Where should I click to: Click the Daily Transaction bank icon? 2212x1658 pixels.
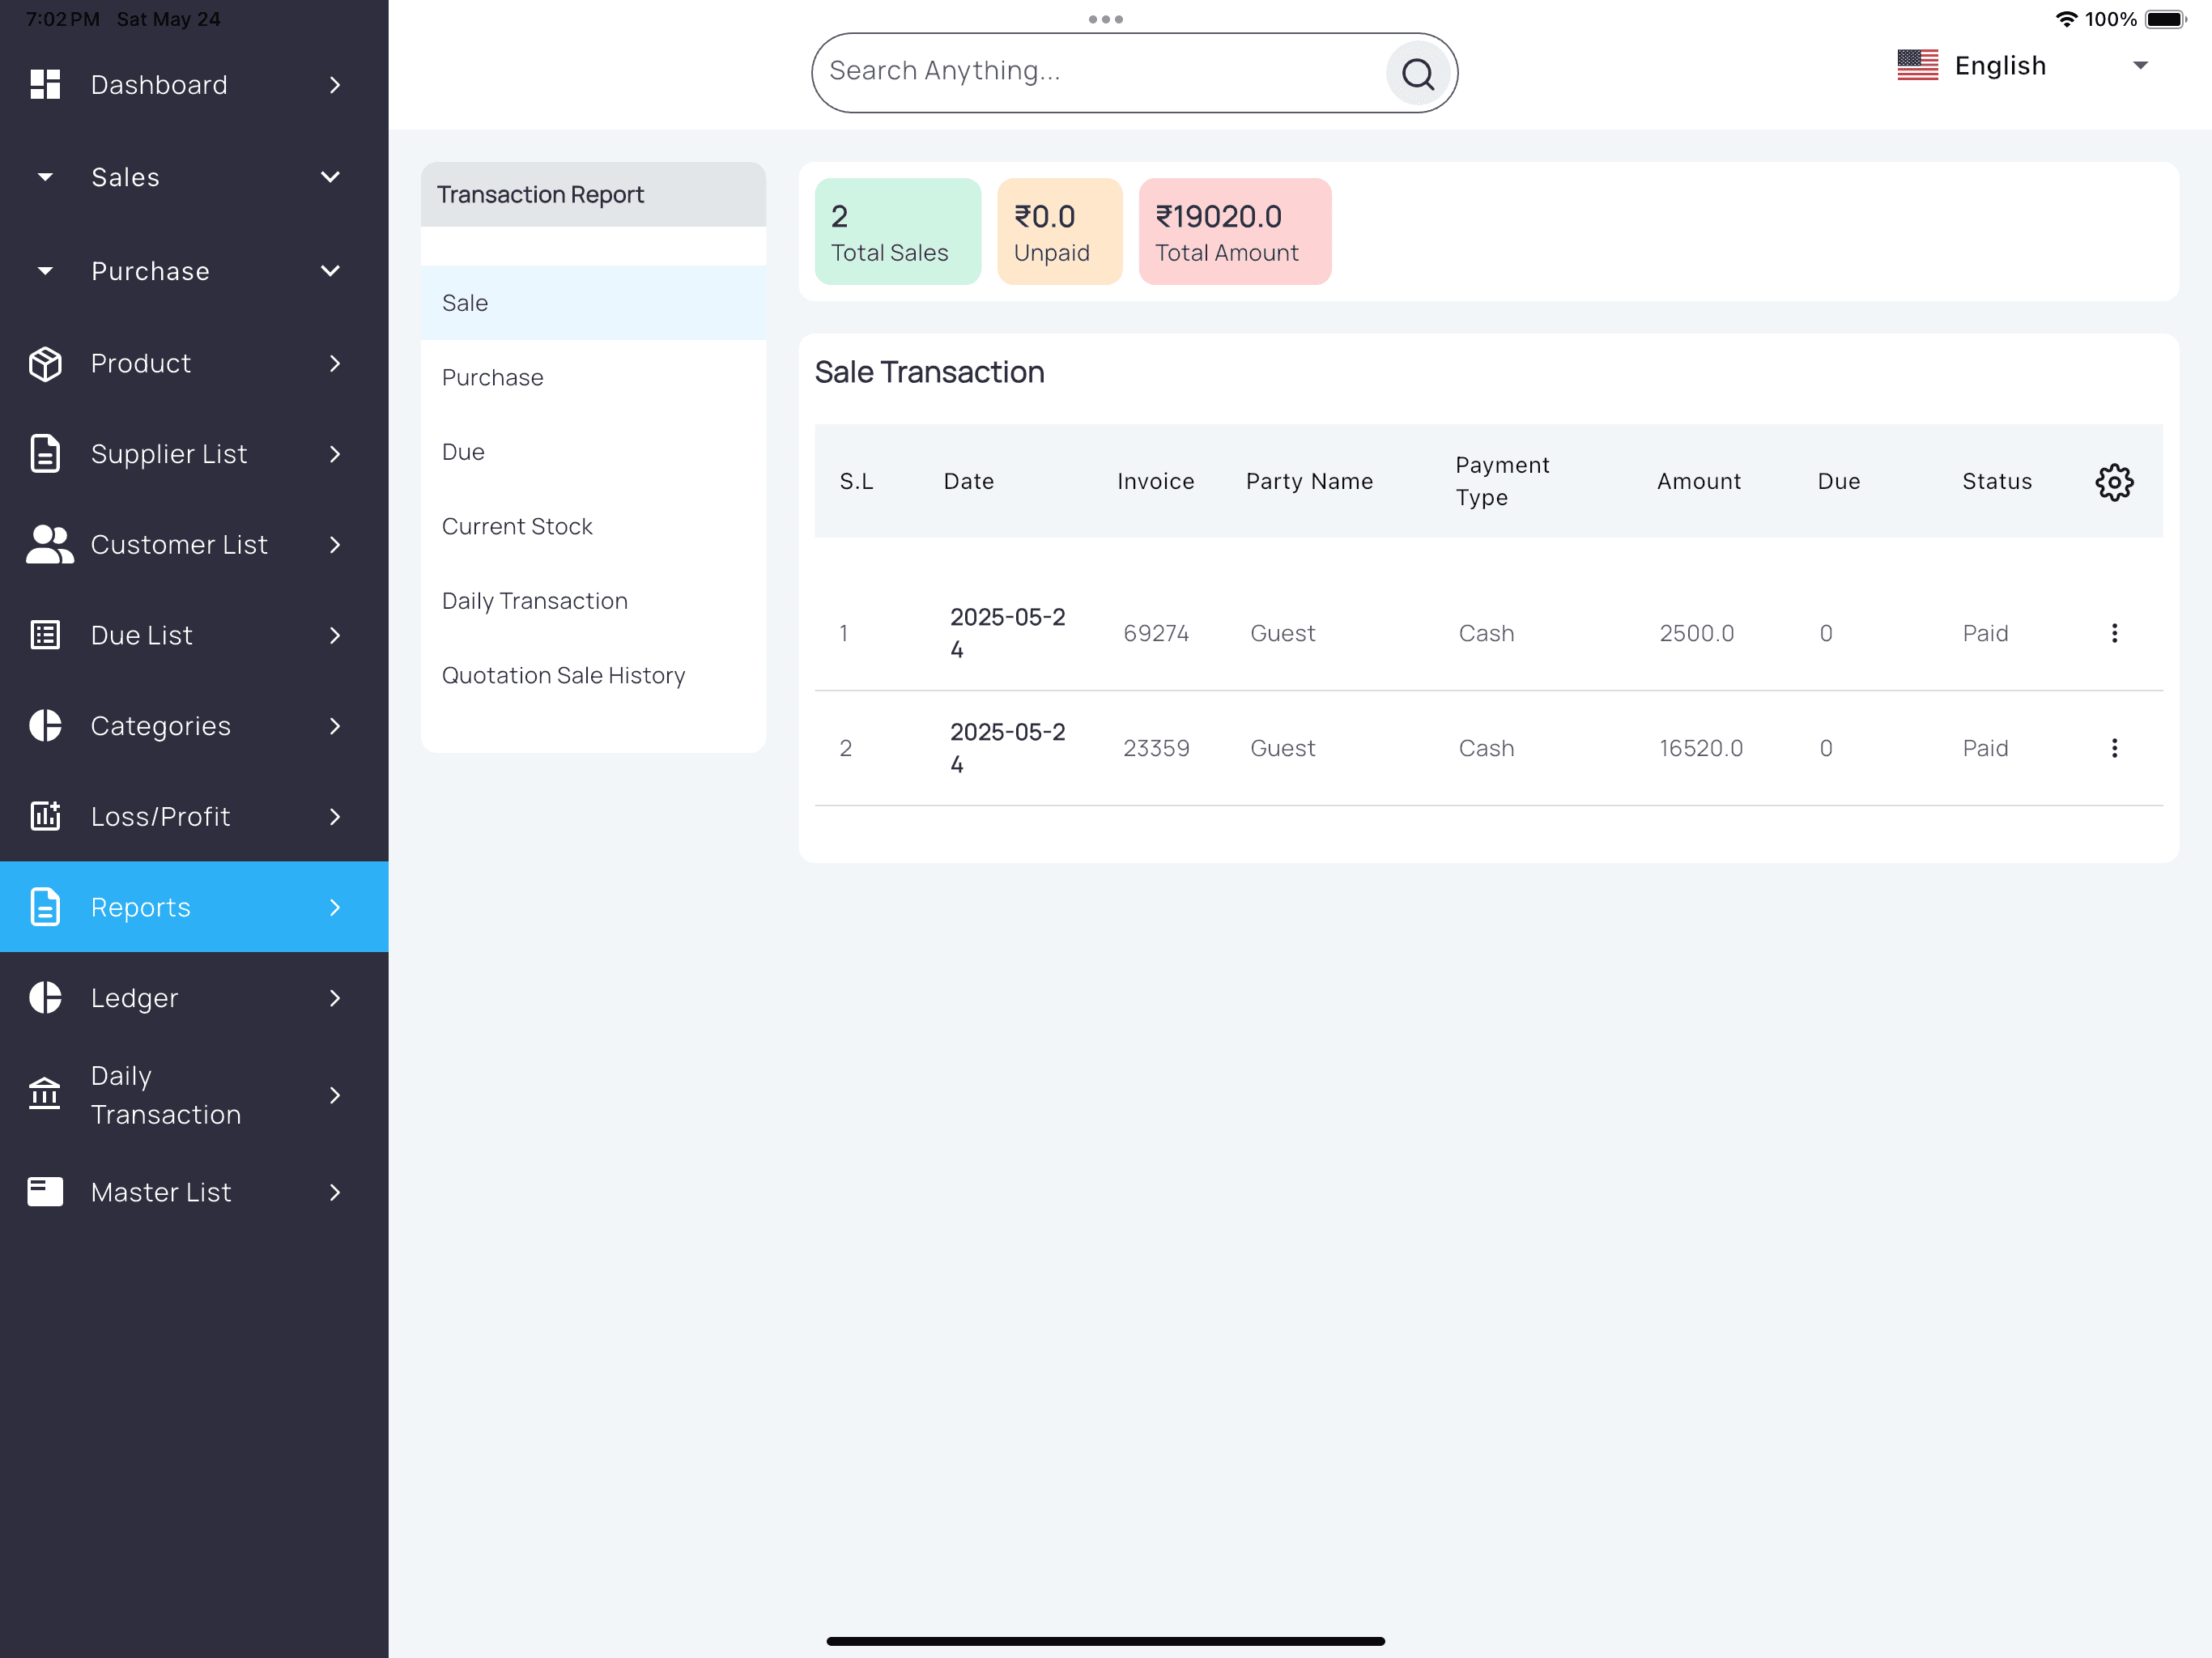(45, 1094)
